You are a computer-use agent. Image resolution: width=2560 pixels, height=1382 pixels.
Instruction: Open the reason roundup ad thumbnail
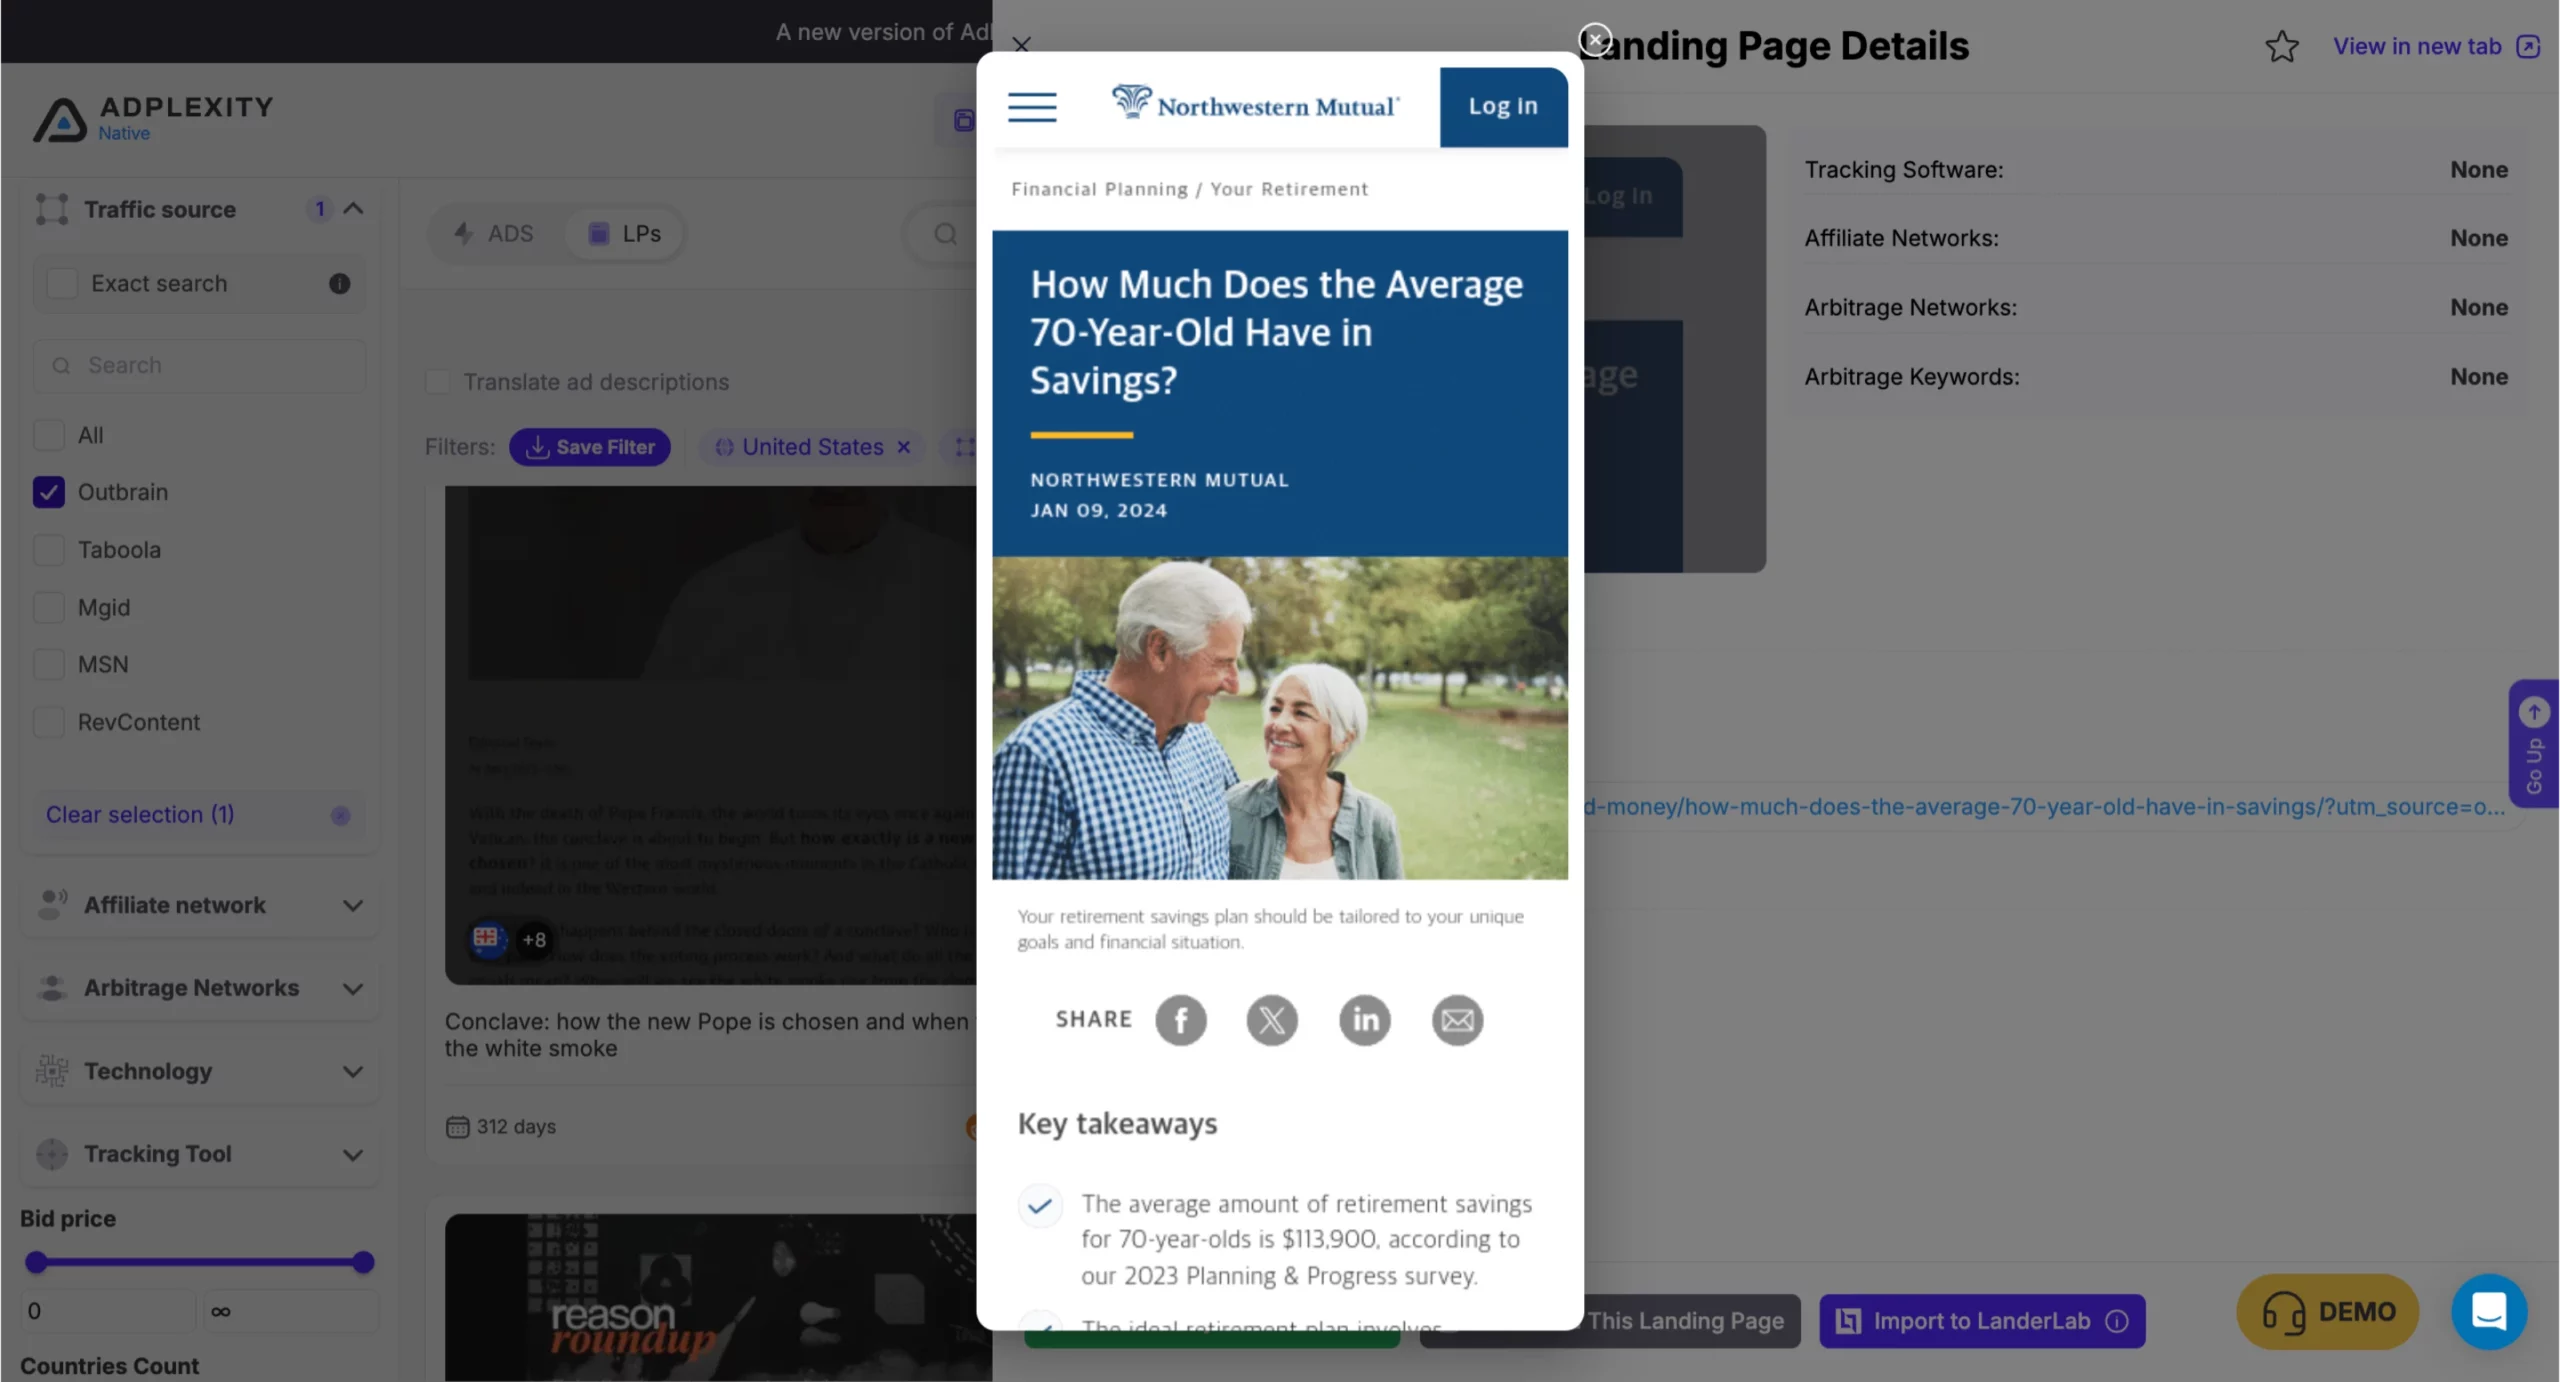tap(711, 1298)
